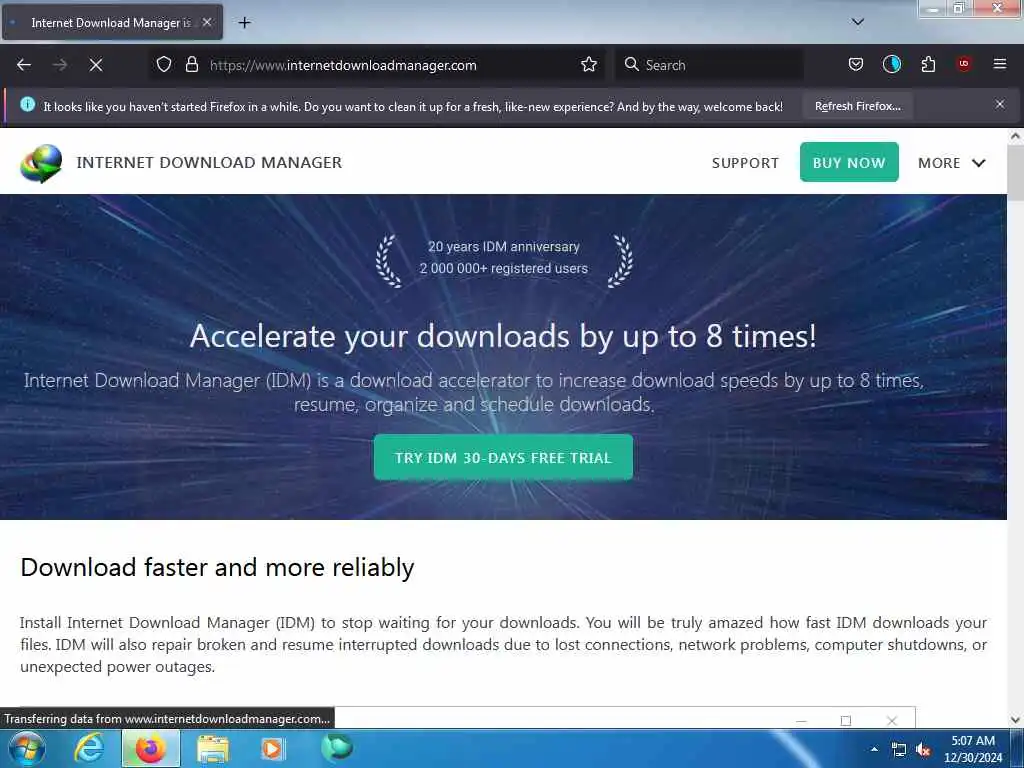Screen dimensions: 1024x768
Task: Click the page scrollbar down arrow
Action: (x=1015, y=720)
